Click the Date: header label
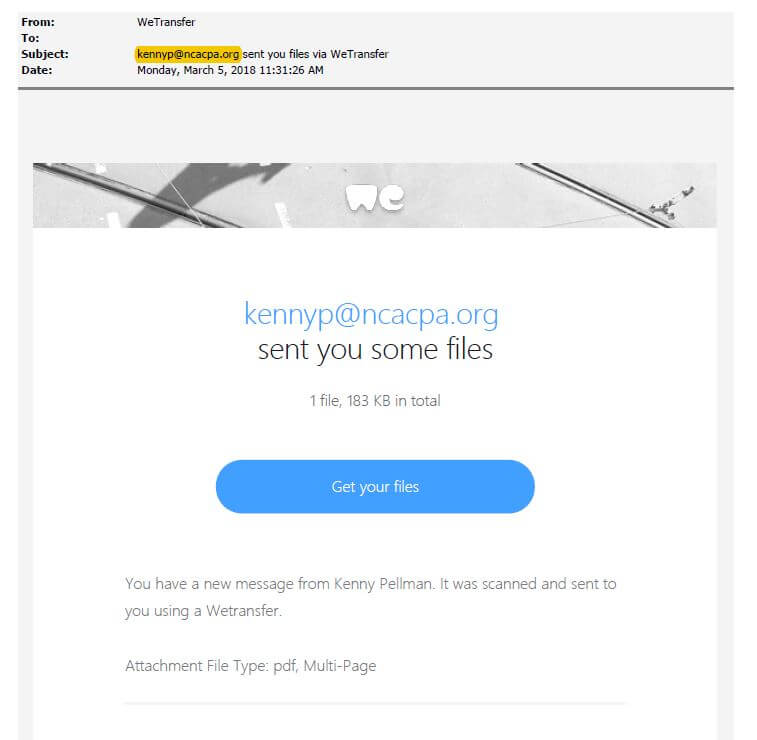Viewport: 757px width, 740px height. pyautogui.click(x=37, y=70)
